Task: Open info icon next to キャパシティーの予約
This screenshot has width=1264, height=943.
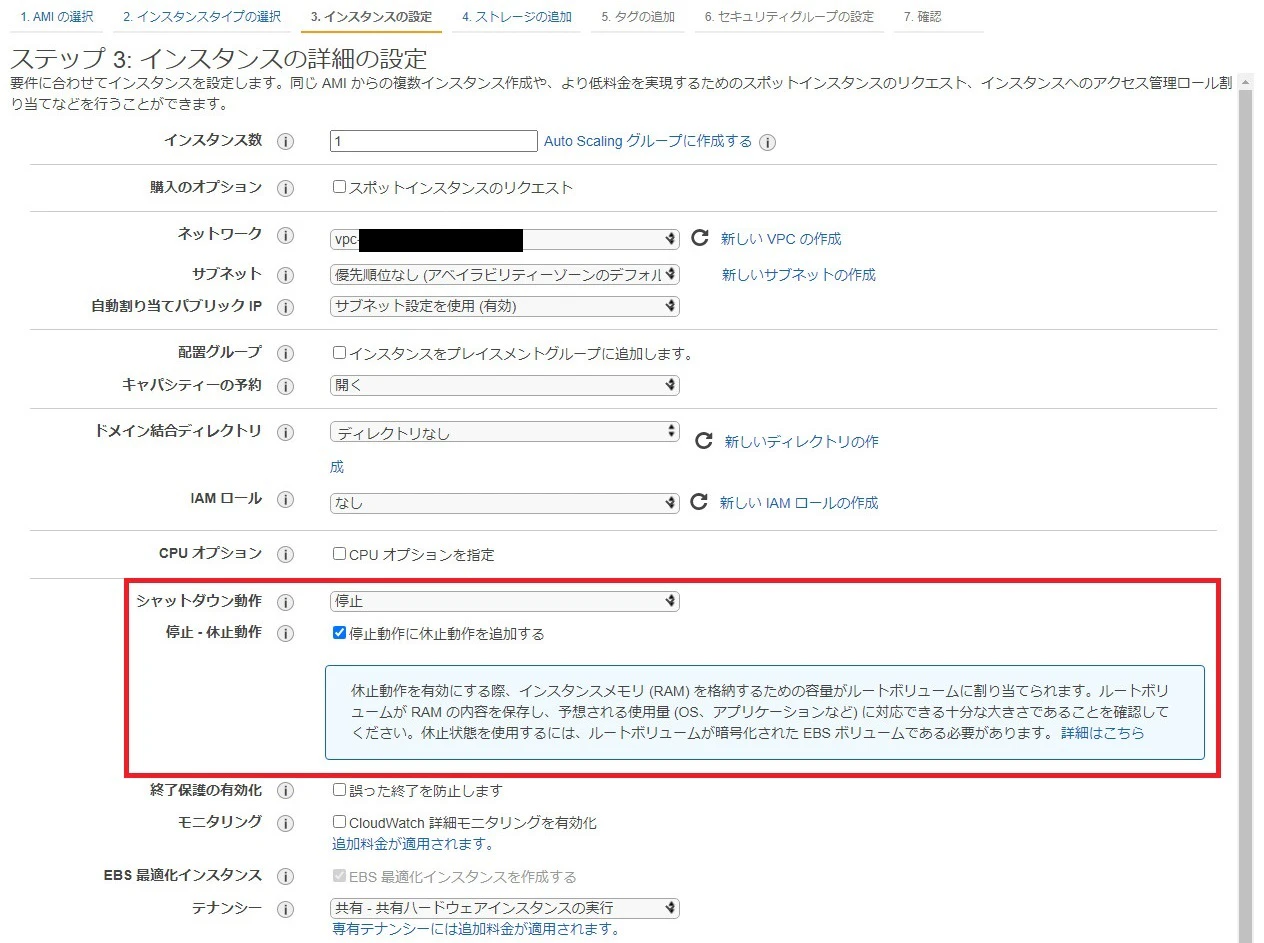Action: coord(285,386)
